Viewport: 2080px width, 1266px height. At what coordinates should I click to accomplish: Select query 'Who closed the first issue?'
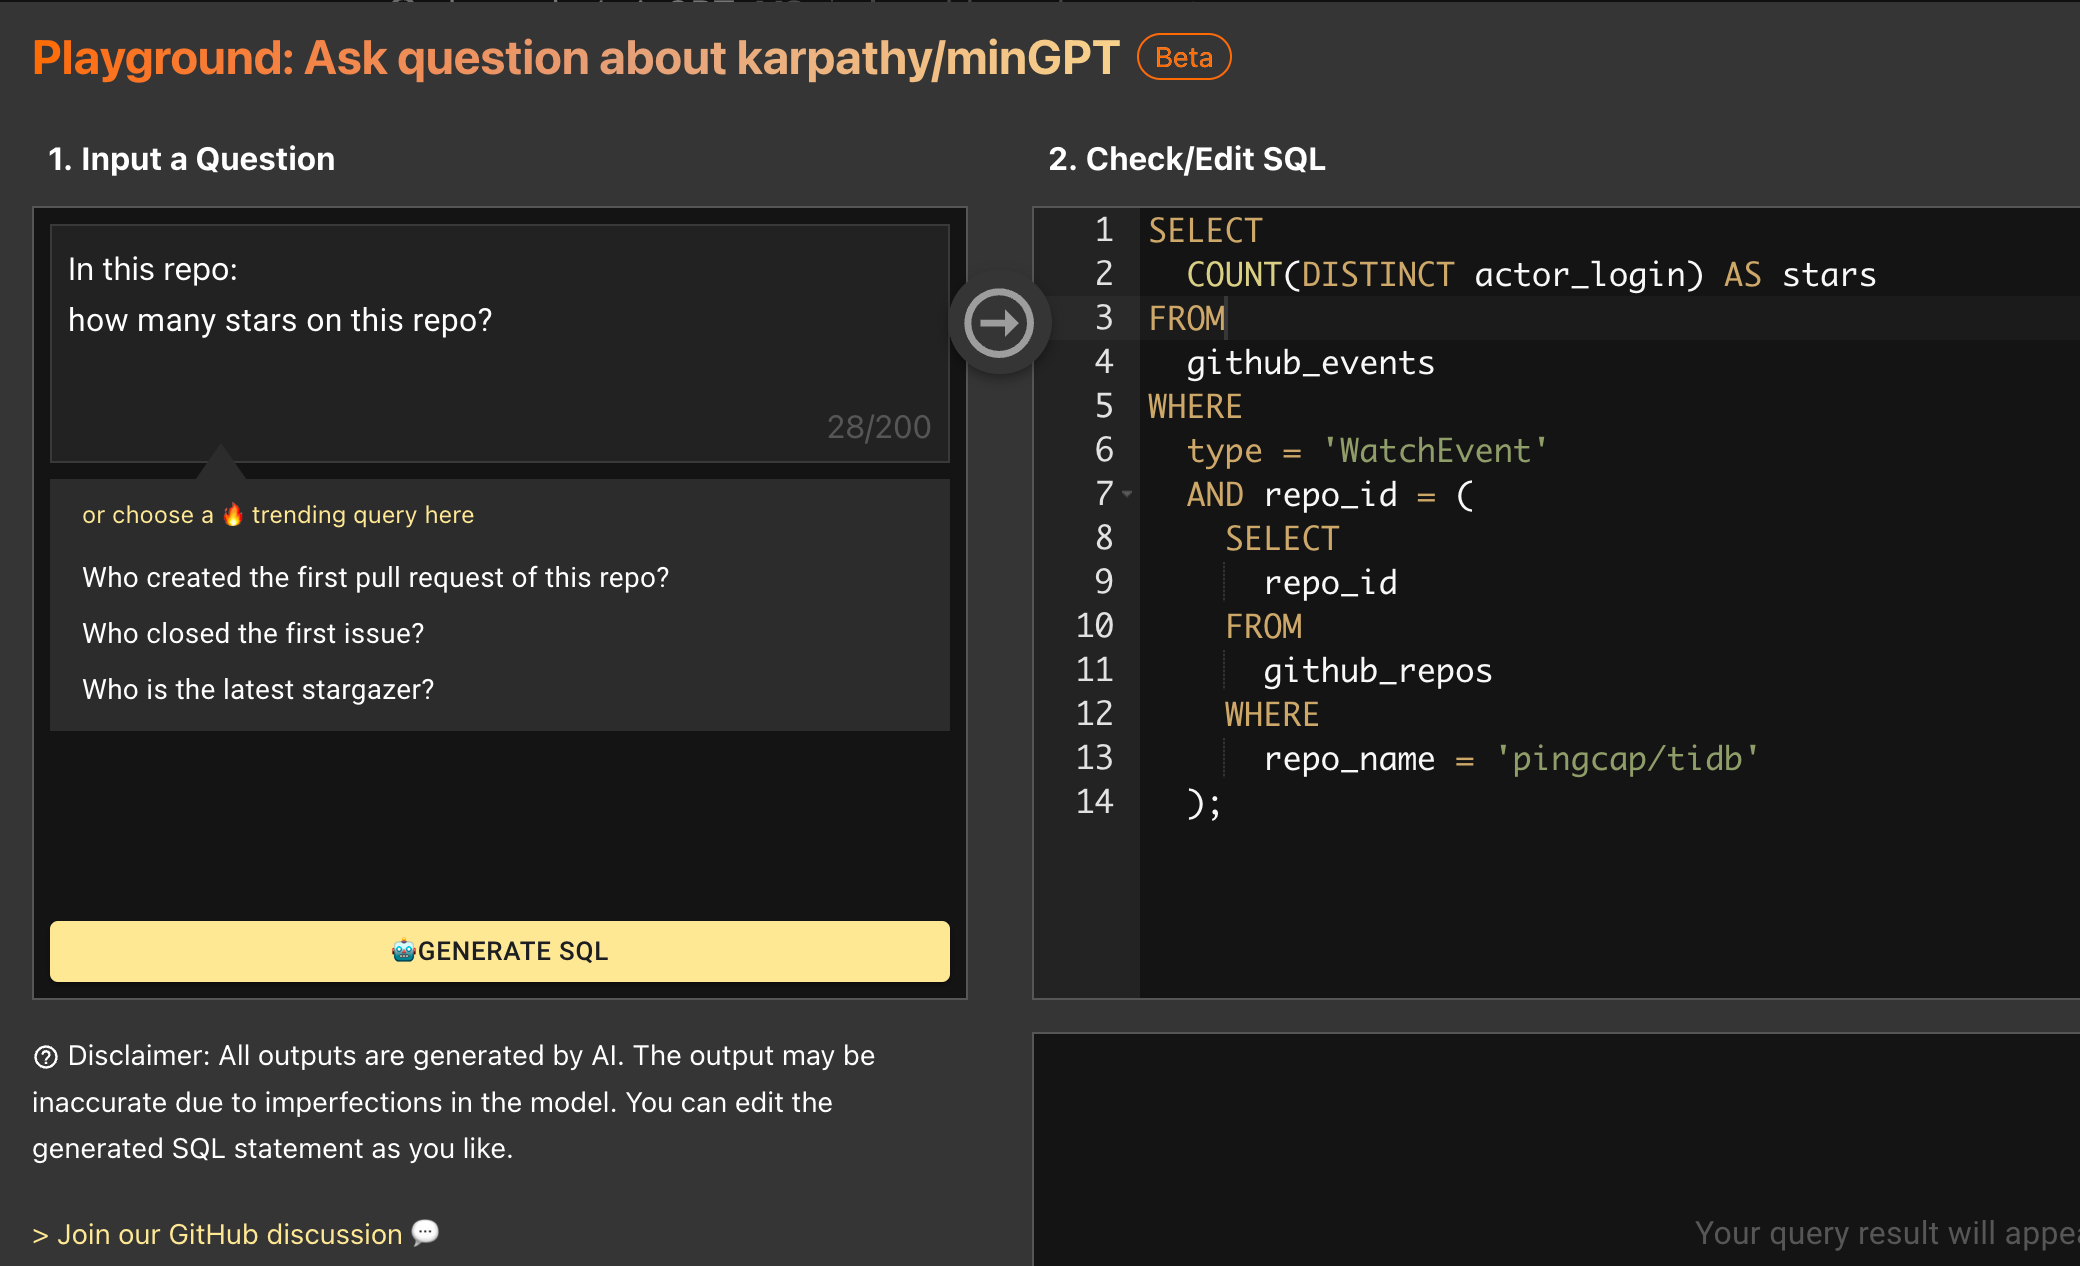pos(252,633)
